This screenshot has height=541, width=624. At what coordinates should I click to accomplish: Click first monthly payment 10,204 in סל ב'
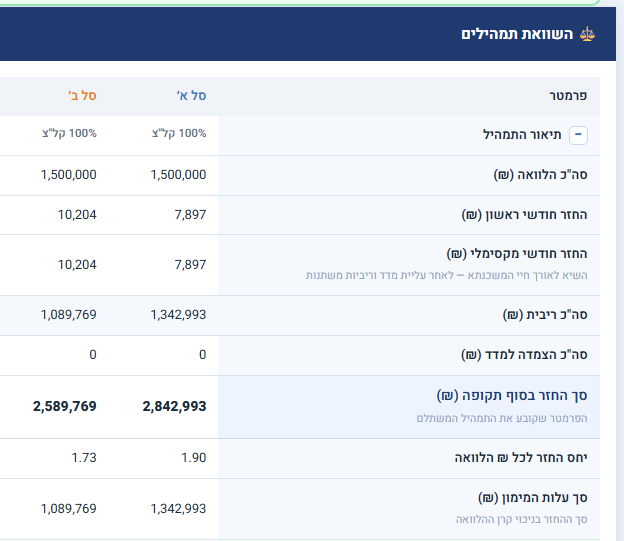[x=77, y=215]
